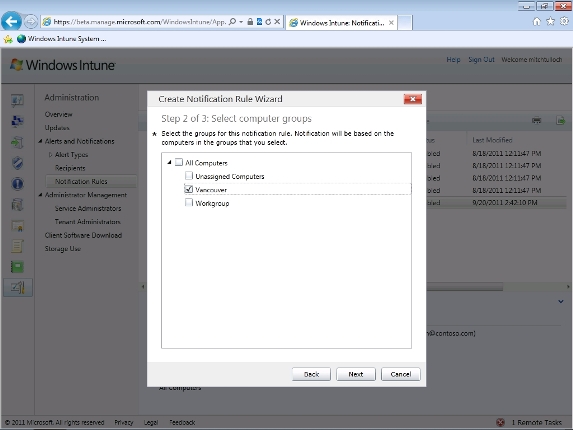Click the Alerts info icon in sidebar

coord(18,183)
